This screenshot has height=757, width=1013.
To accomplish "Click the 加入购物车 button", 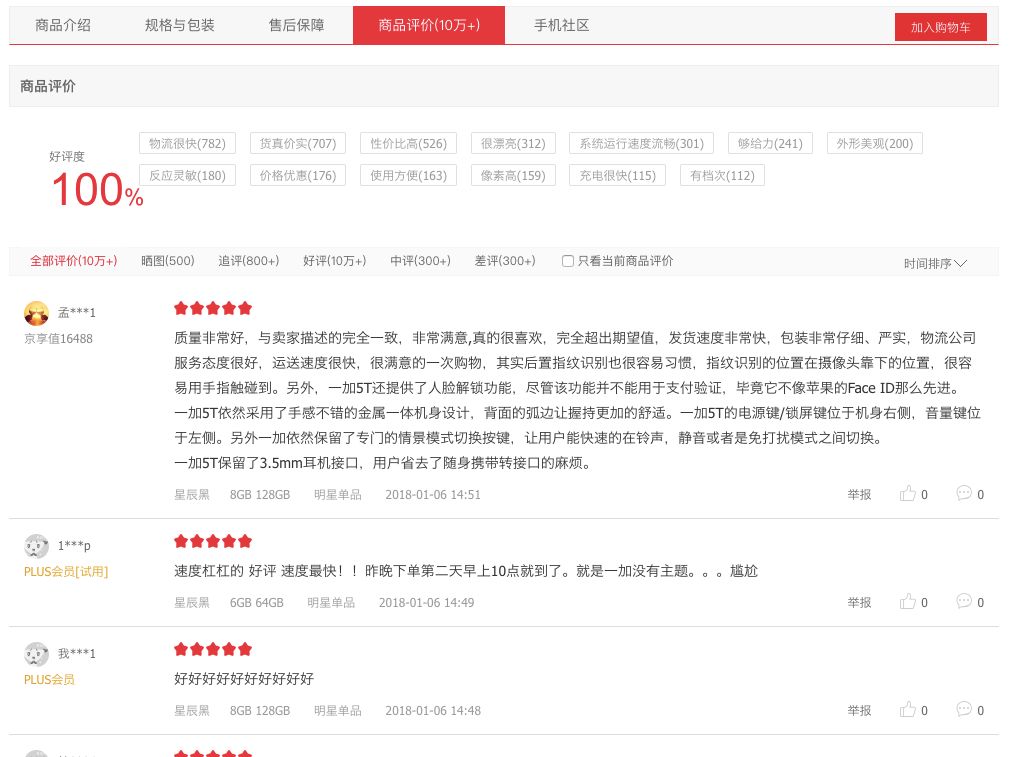I will (939, 27).
